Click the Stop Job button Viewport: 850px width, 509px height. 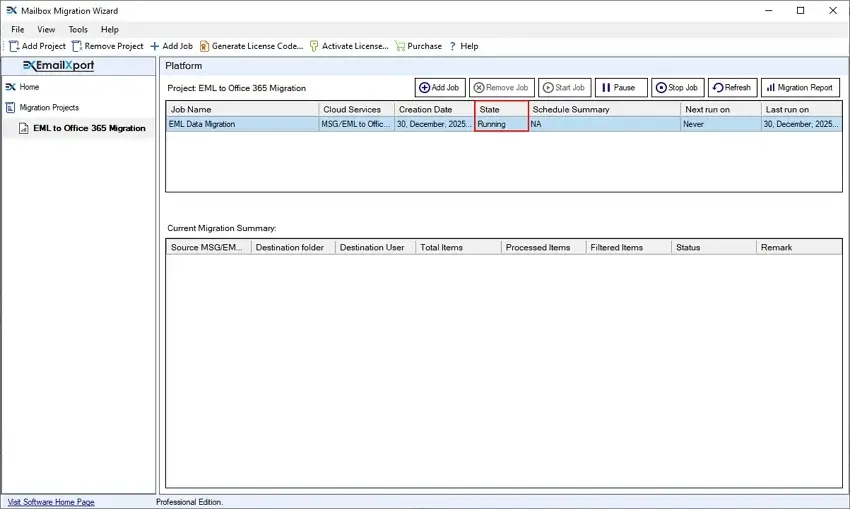point(678,87)
